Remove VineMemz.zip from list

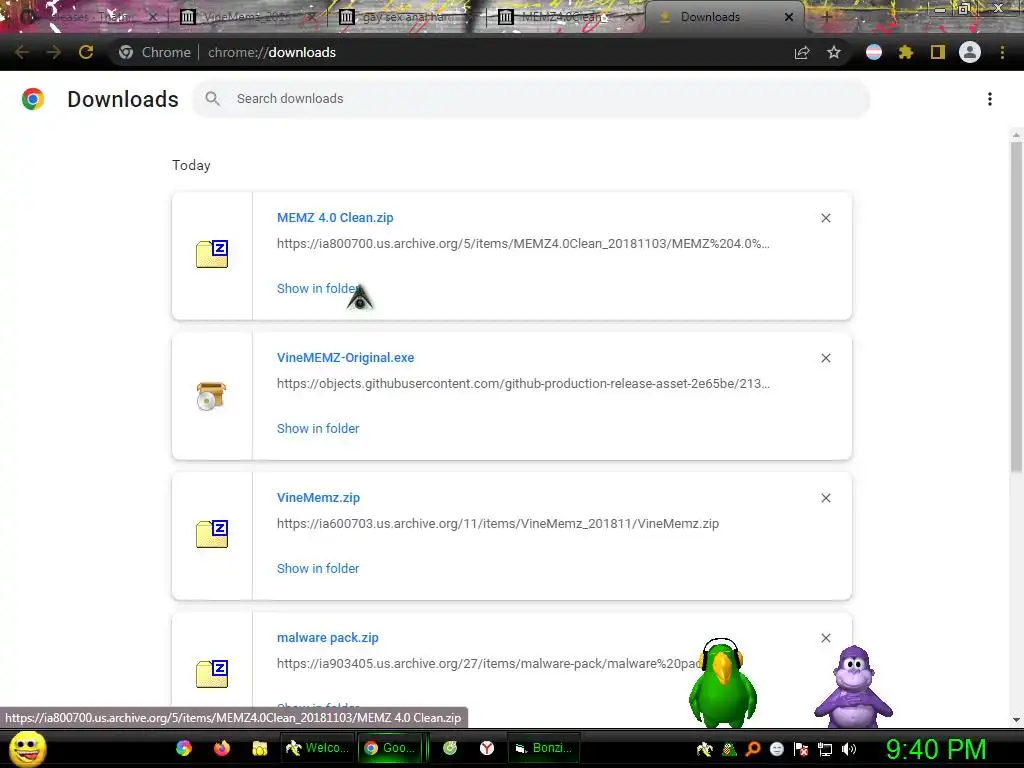(825, 498)
